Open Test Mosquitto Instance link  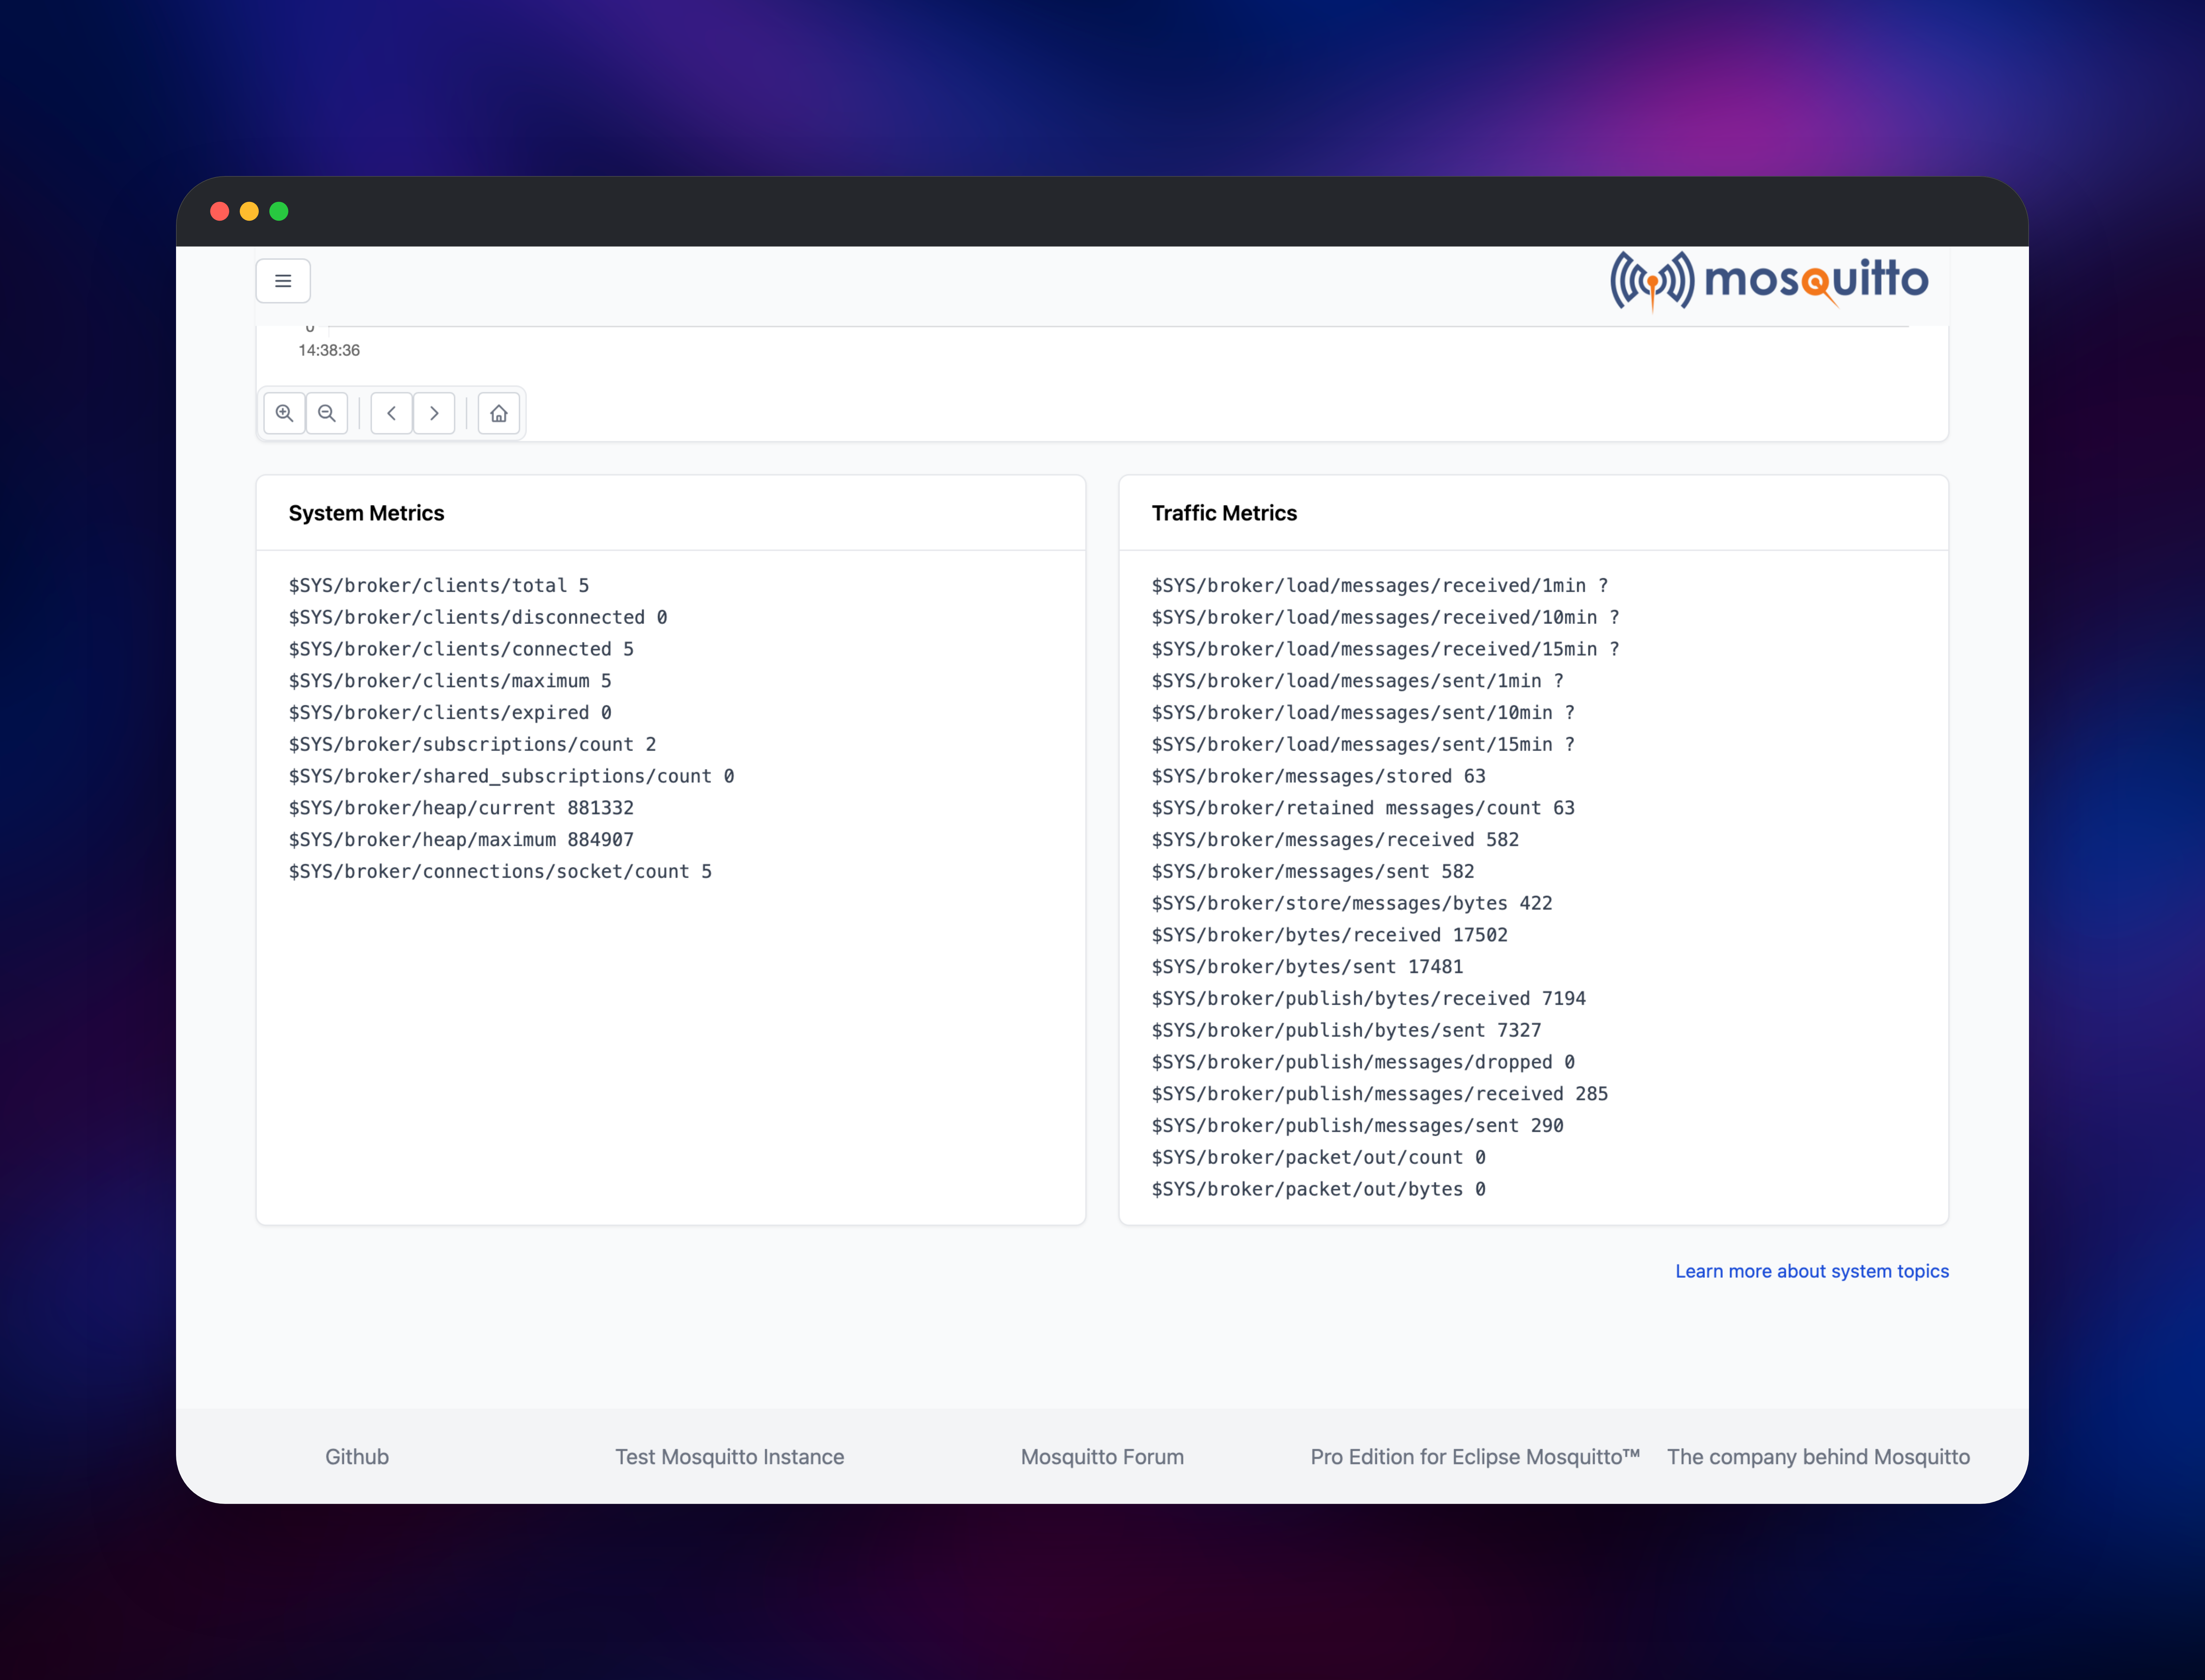pyautogui.click(x=730, y=1457)
